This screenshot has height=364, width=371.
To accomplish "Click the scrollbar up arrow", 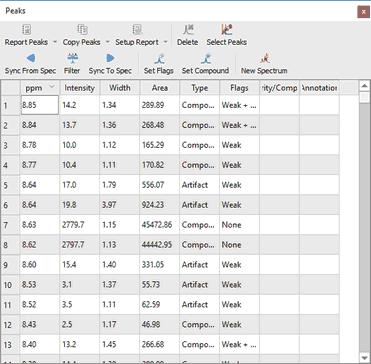I will point(365,87).
